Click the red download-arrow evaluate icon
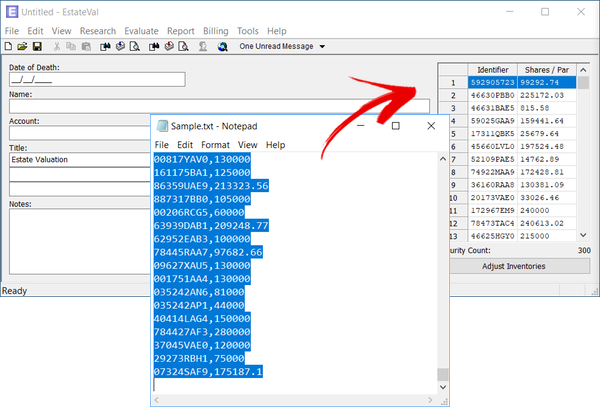The width and height of the screenshot is (600, 407). (x=169, y=46)
